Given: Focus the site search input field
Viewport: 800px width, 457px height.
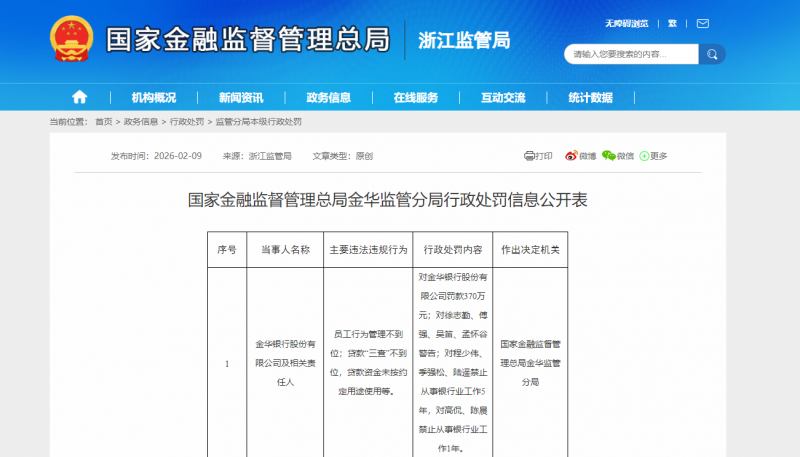Looking at the screenshot, I should coord(630,54).
